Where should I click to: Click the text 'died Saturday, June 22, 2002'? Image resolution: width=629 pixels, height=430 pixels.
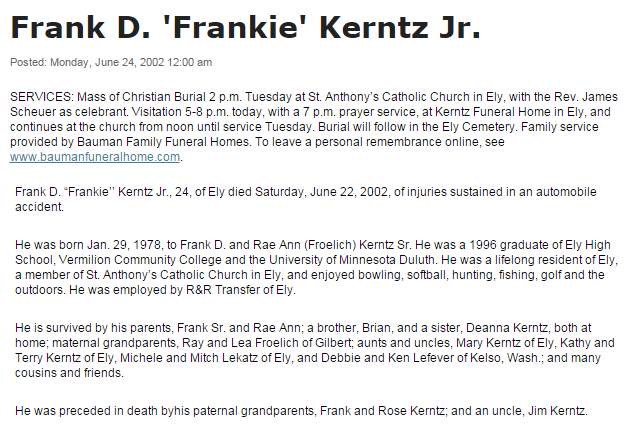(x=308, y=192)
